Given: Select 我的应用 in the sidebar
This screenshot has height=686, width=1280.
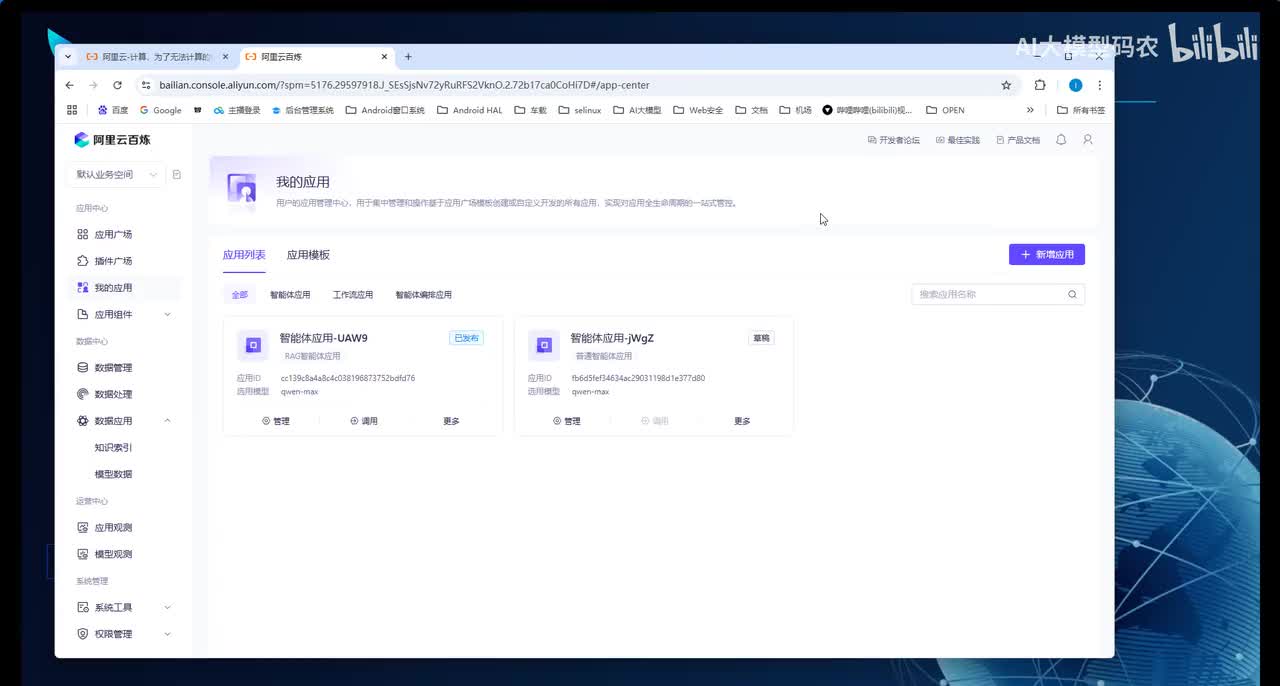Looking at the screenshot, I should [x=113, y=288].
